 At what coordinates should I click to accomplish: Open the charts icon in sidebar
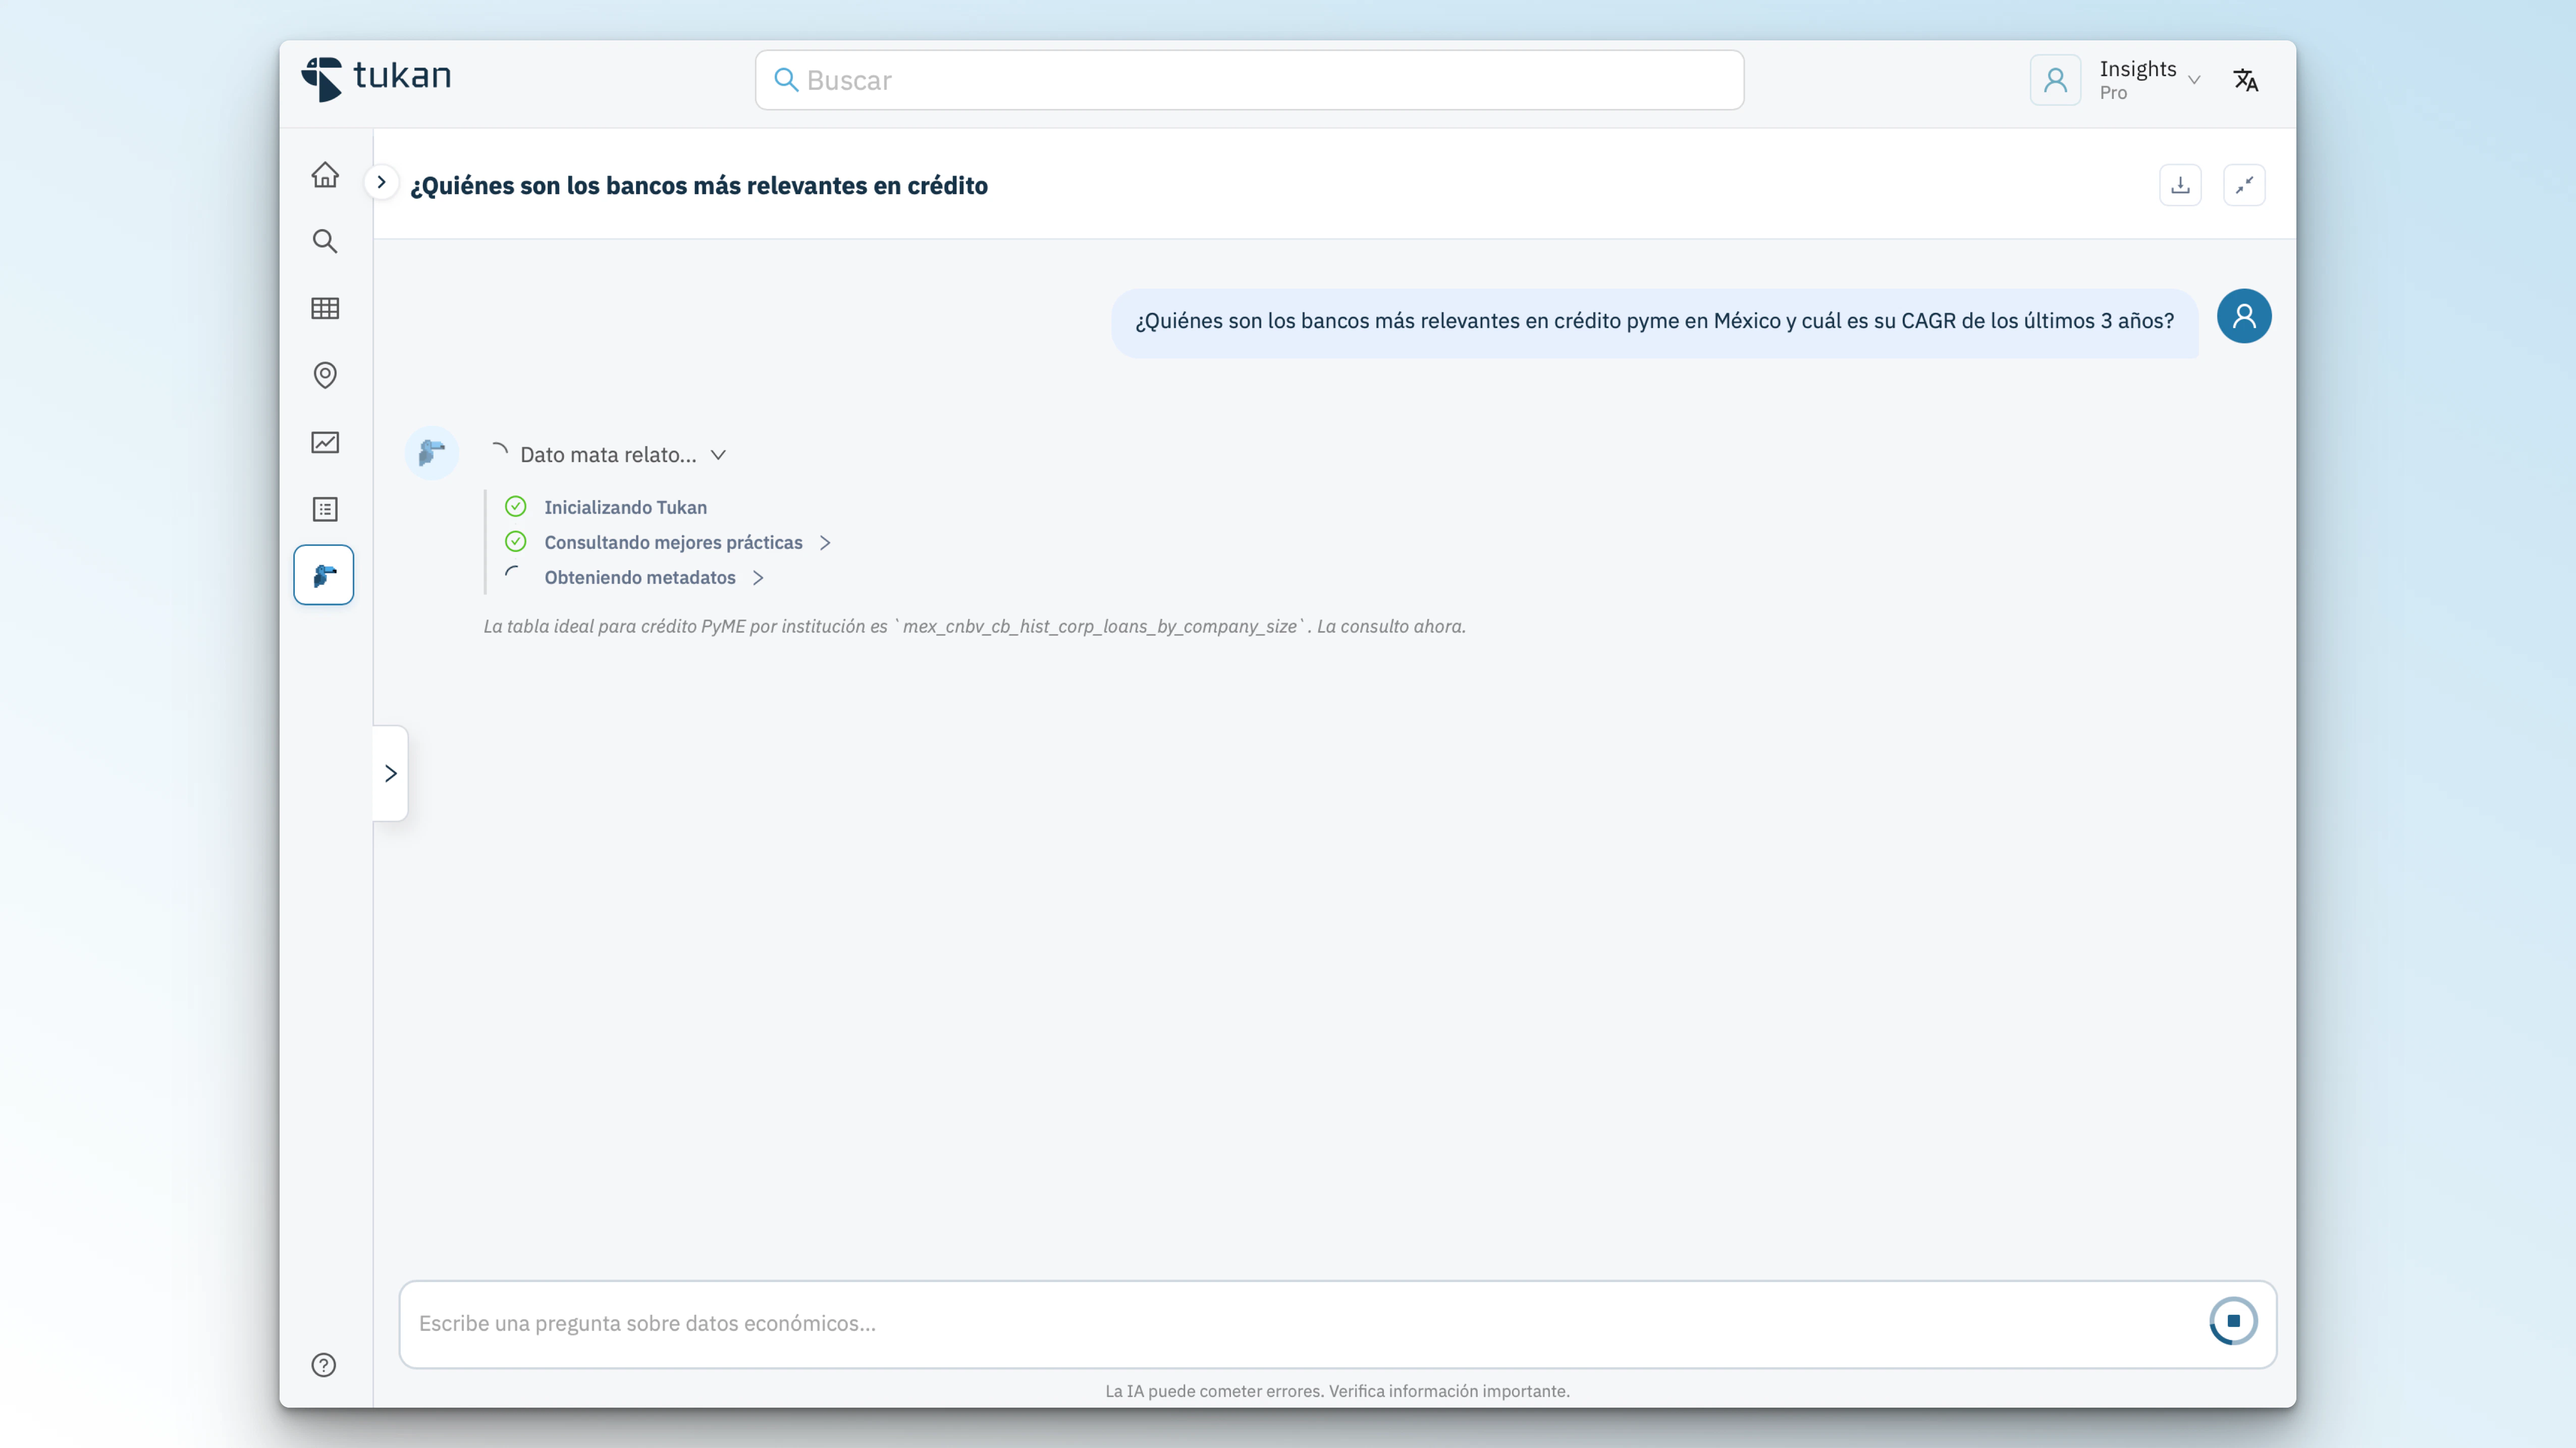(325, 442)
